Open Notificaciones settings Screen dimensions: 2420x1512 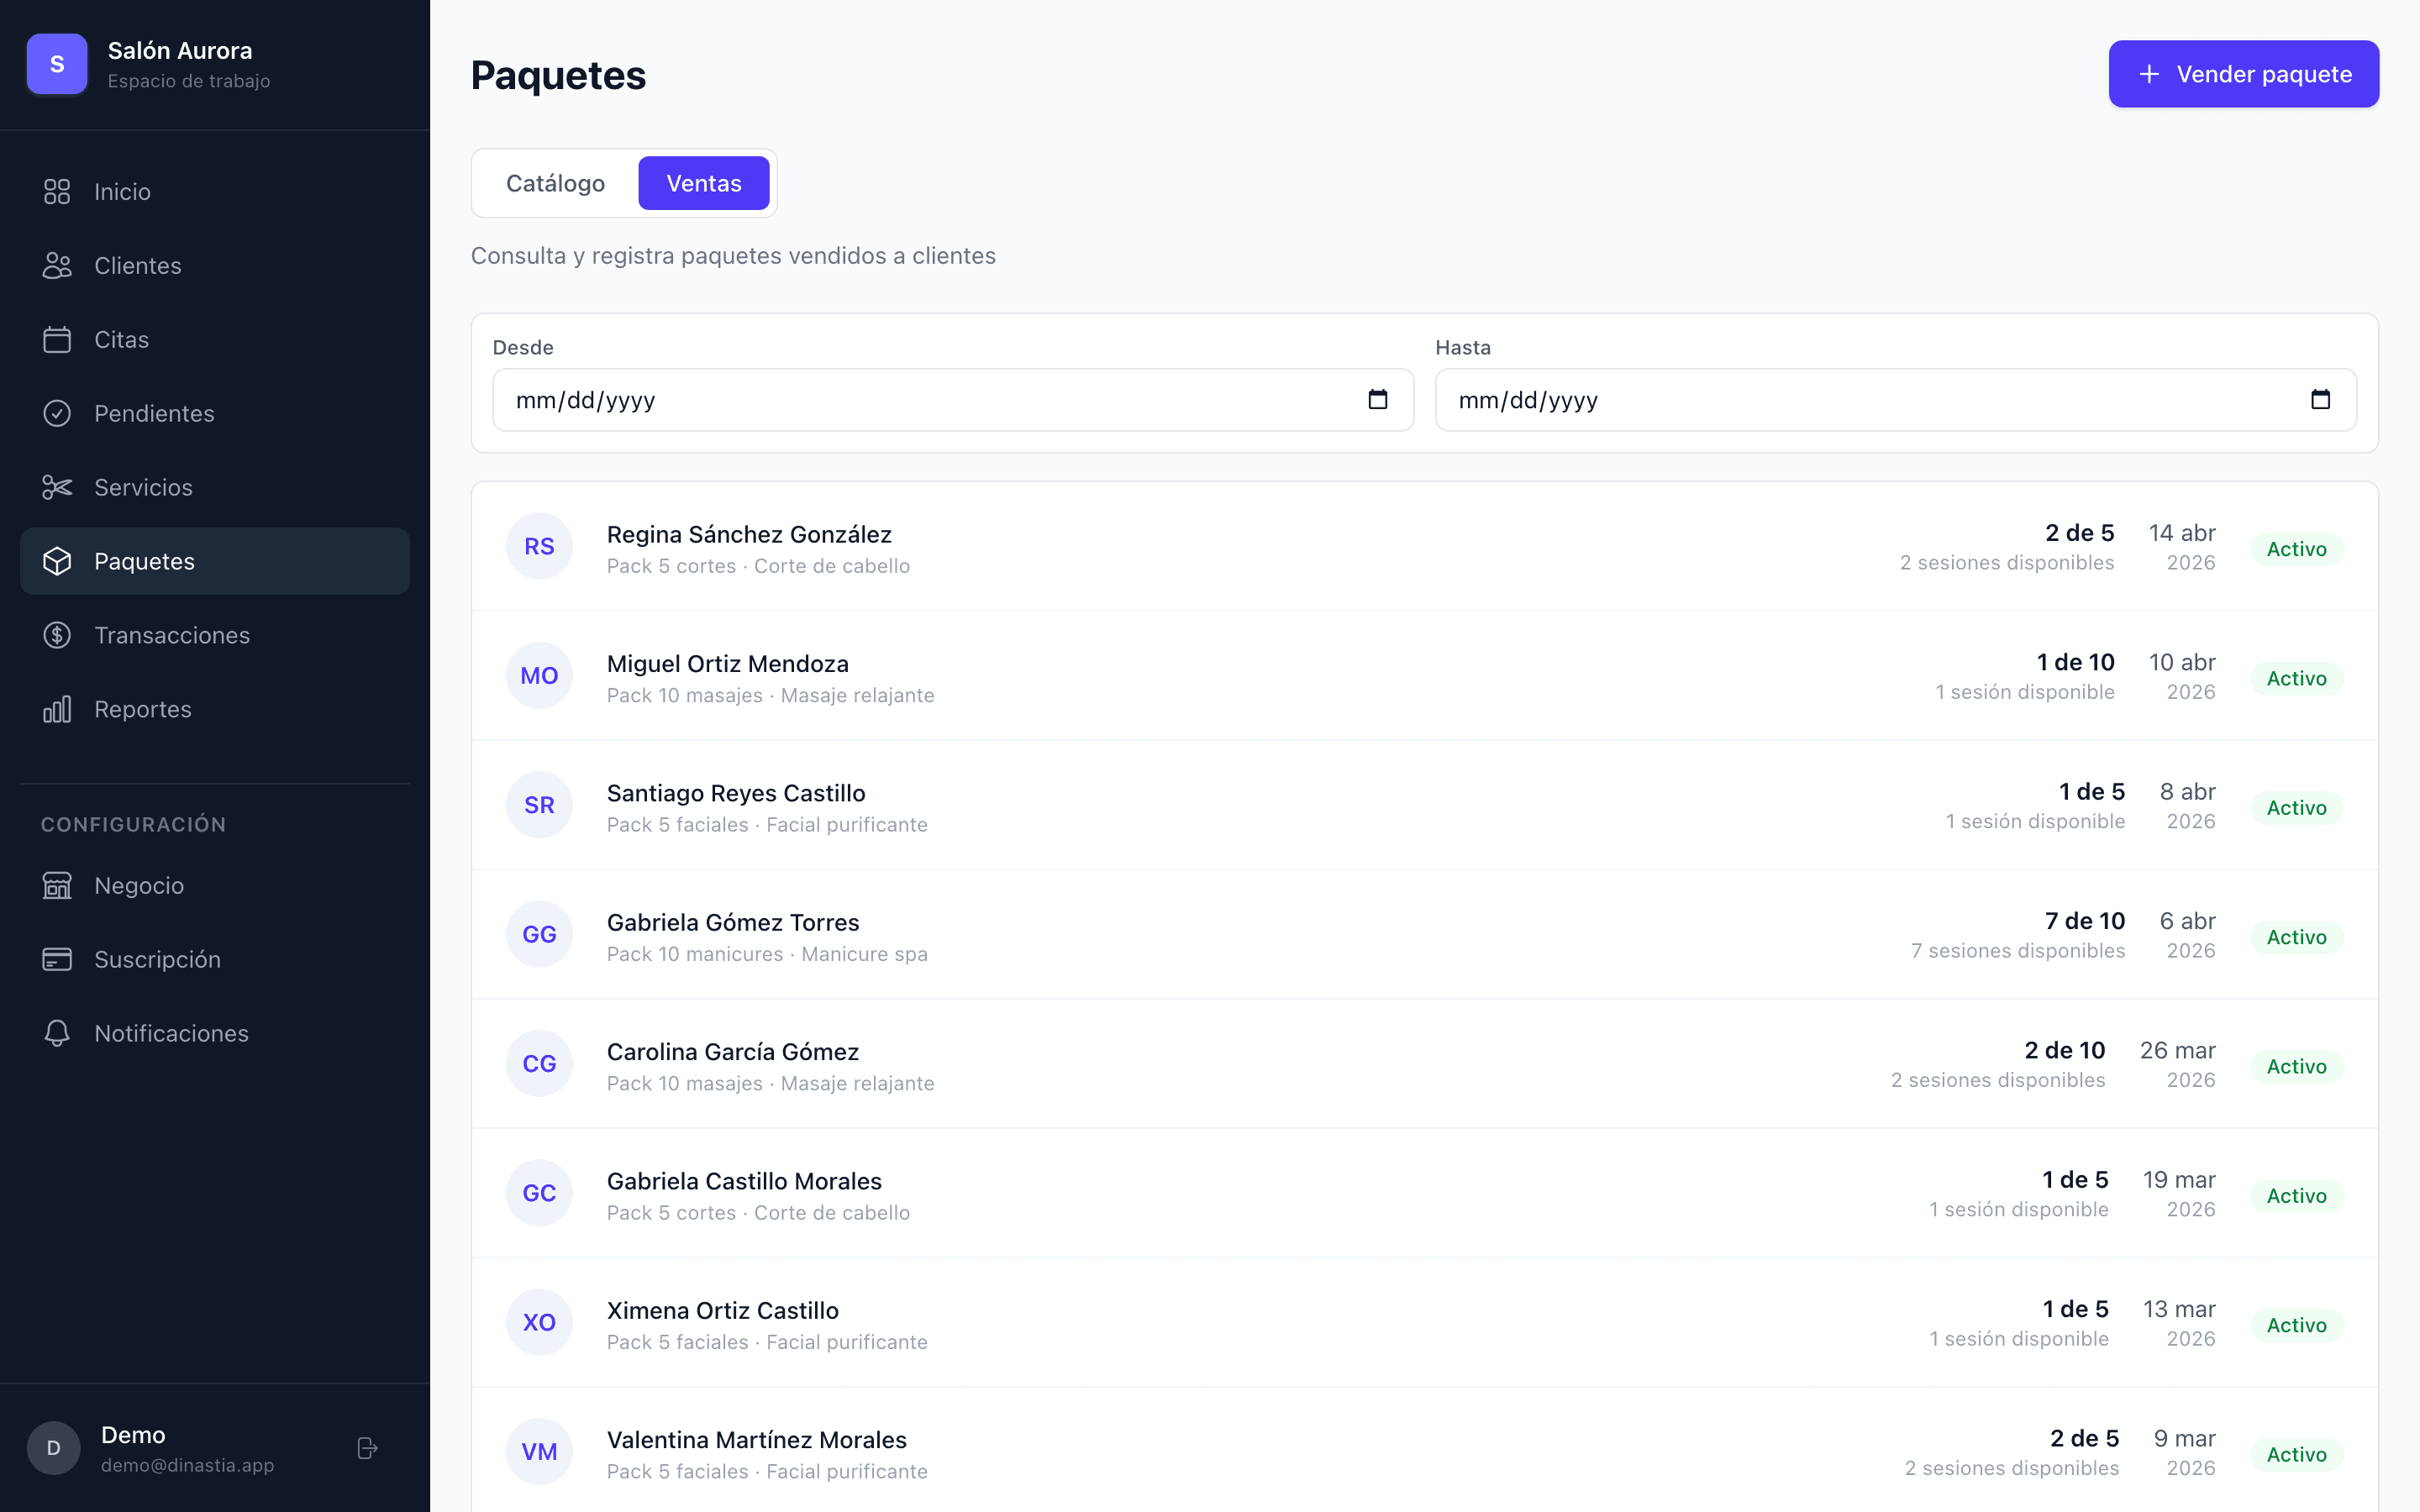[215, 1034]
